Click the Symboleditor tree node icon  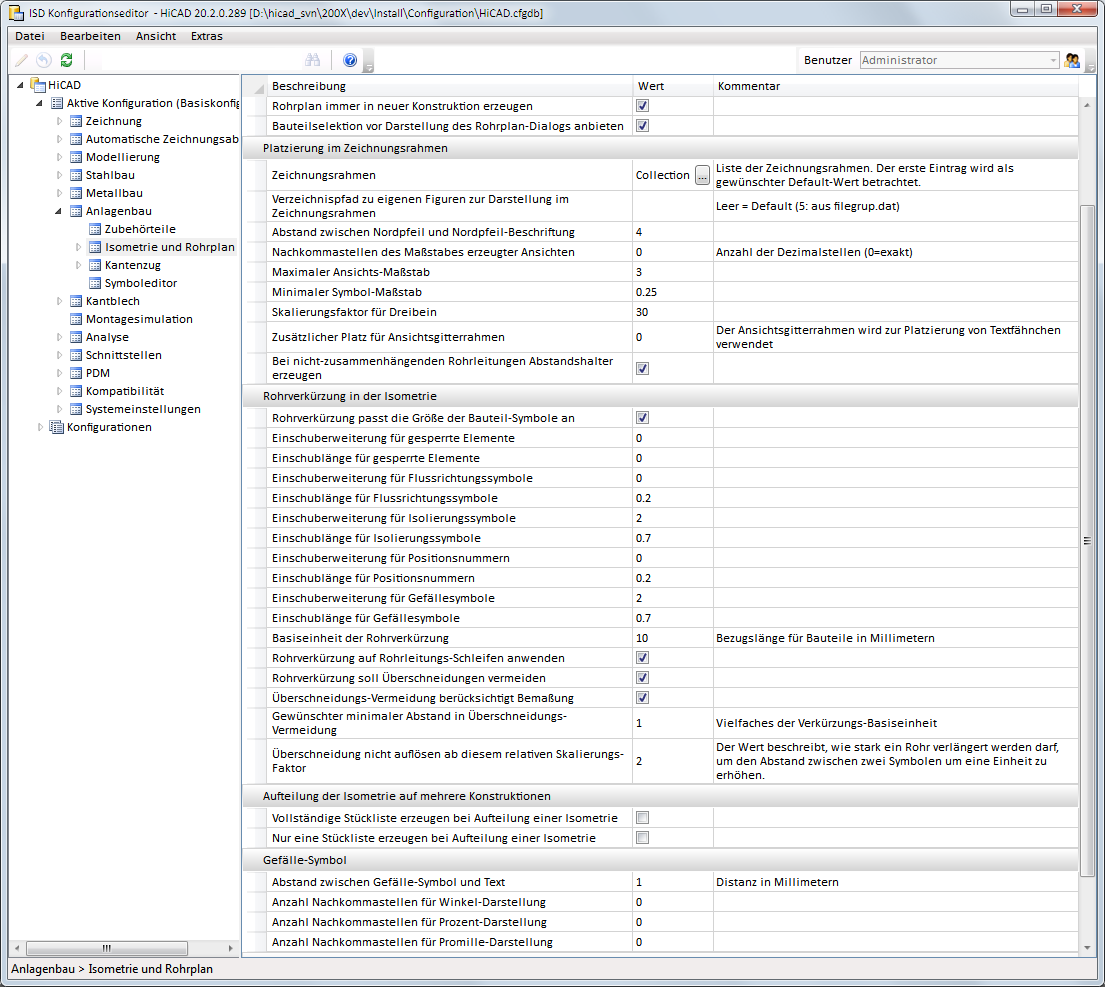(x=95, y=283)
